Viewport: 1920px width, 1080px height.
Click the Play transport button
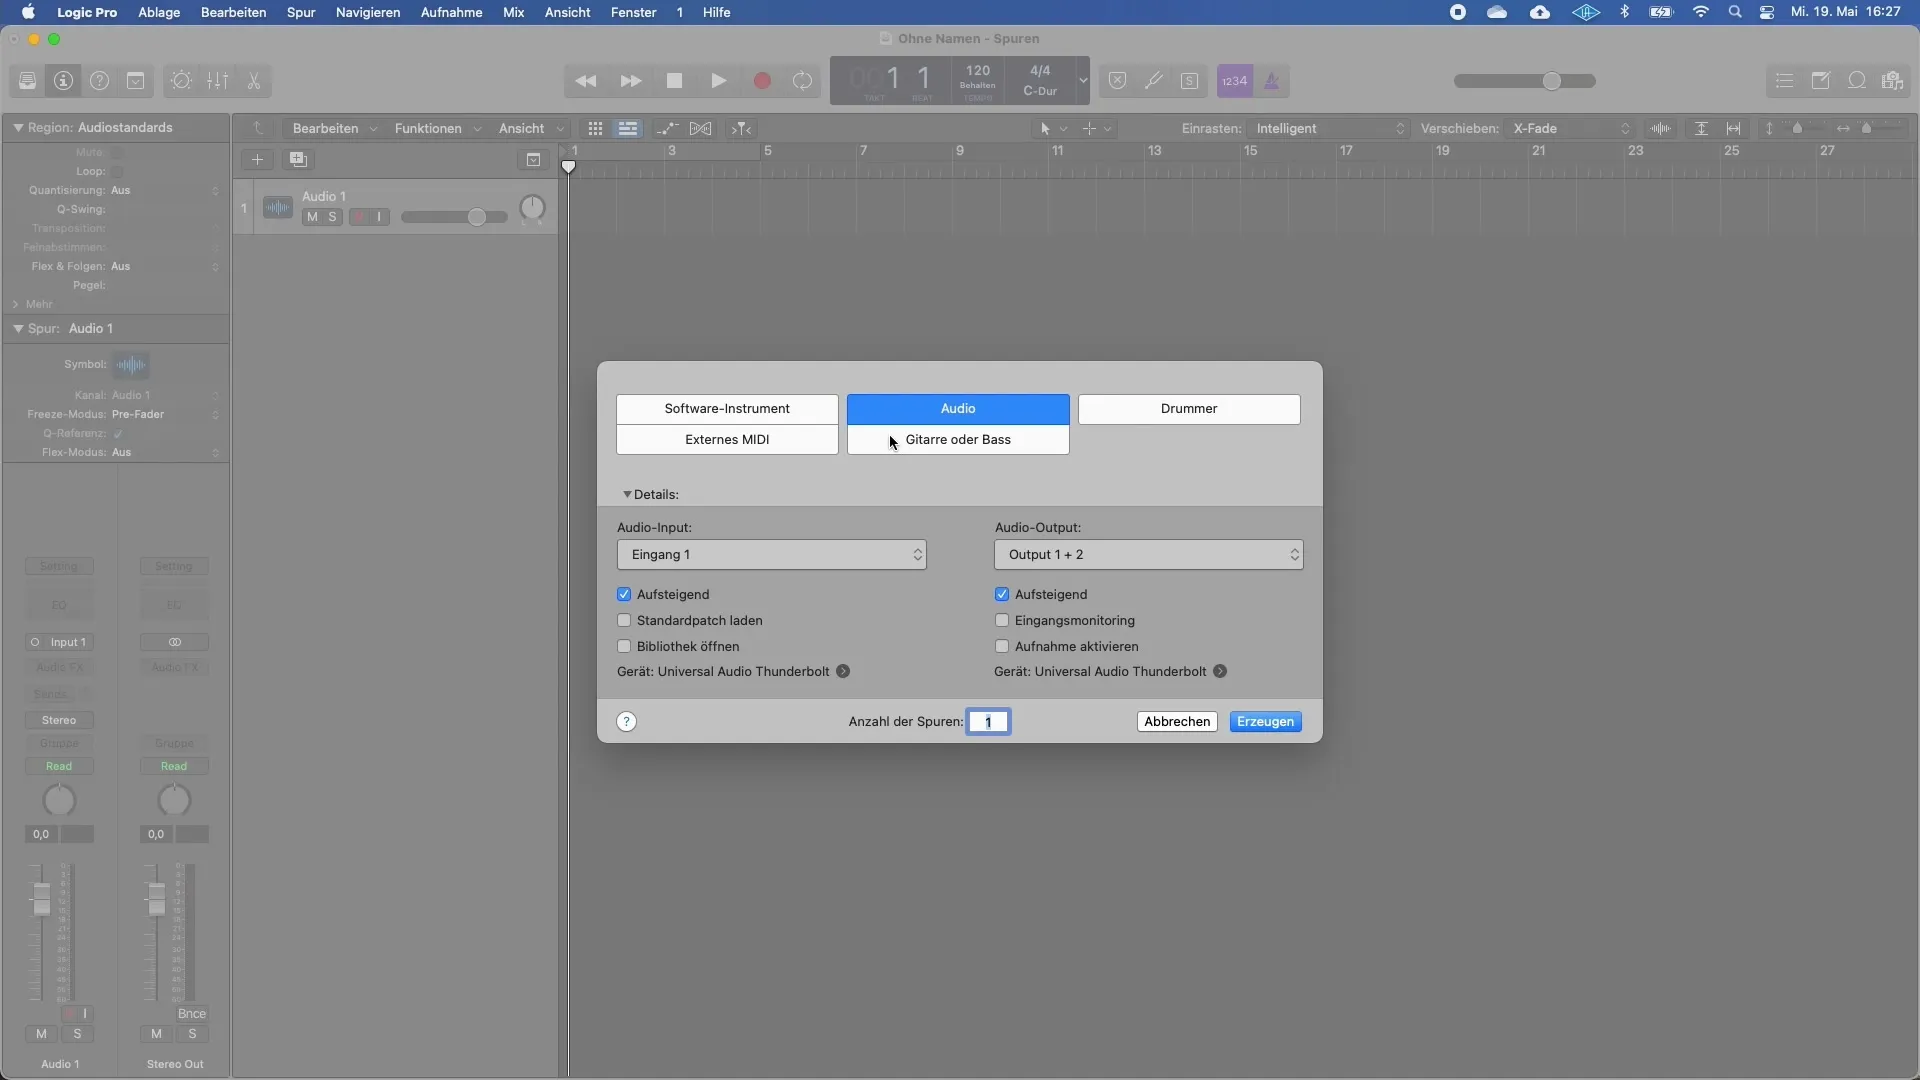[718, 81]
